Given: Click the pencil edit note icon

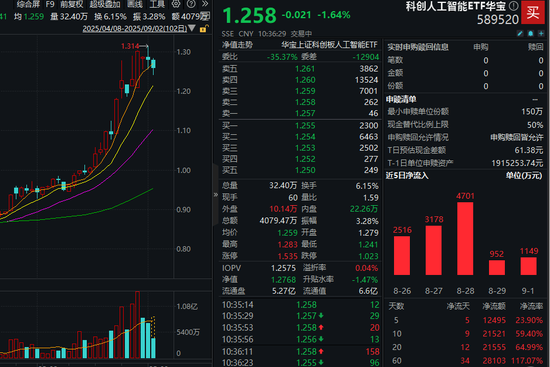Looking at the screenshot, I should pos(520,33).
